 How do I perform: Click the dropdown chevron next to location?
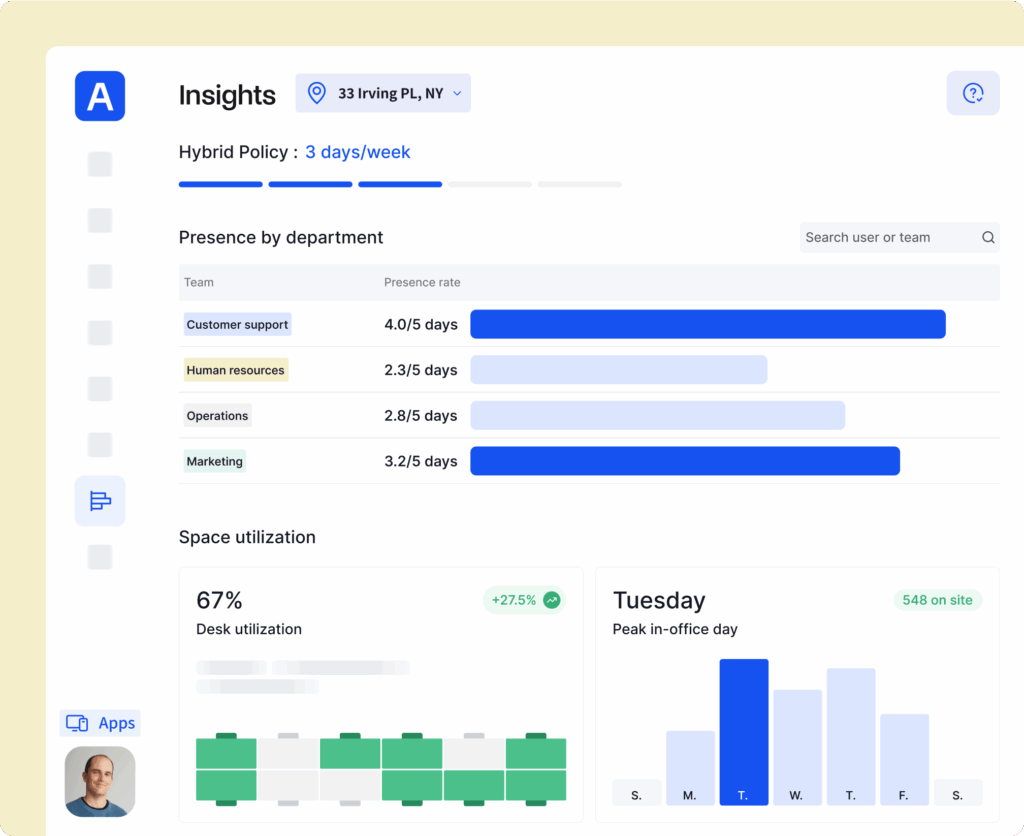click(x=457, y=94)
